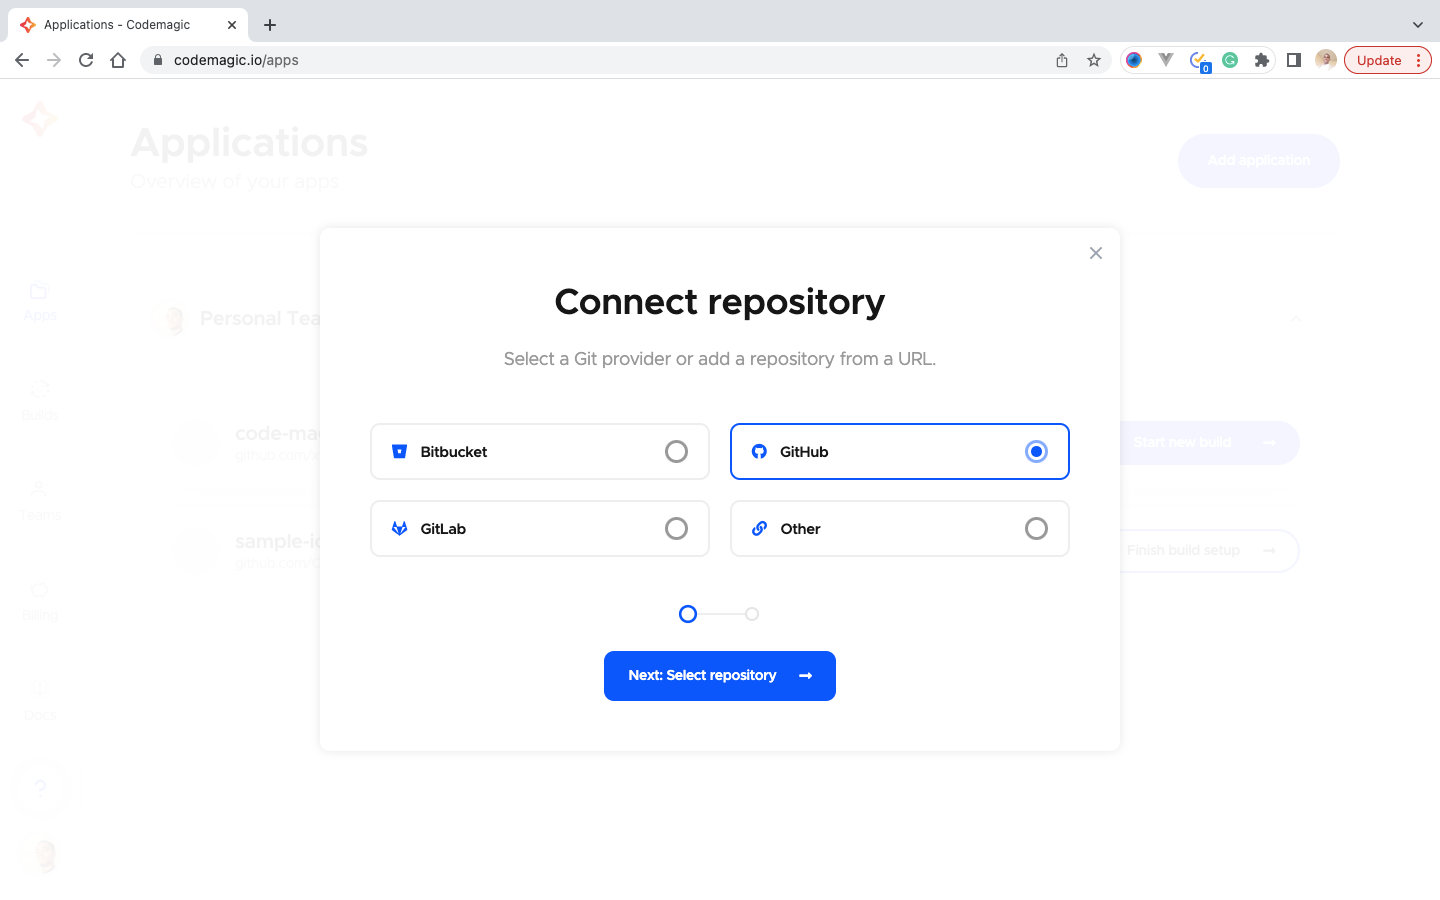This screenshot has height=900, width=1440.
Task: Open the tab search dropdown arrow
Action: 1417,25
